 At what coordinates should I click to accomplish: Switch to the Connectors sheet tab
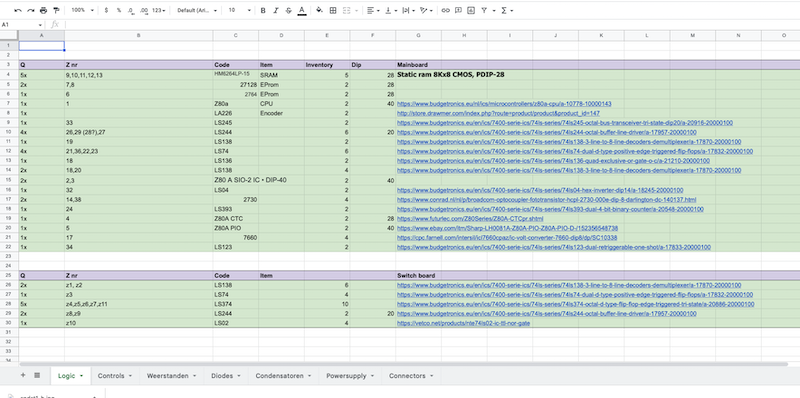(411, 376)
